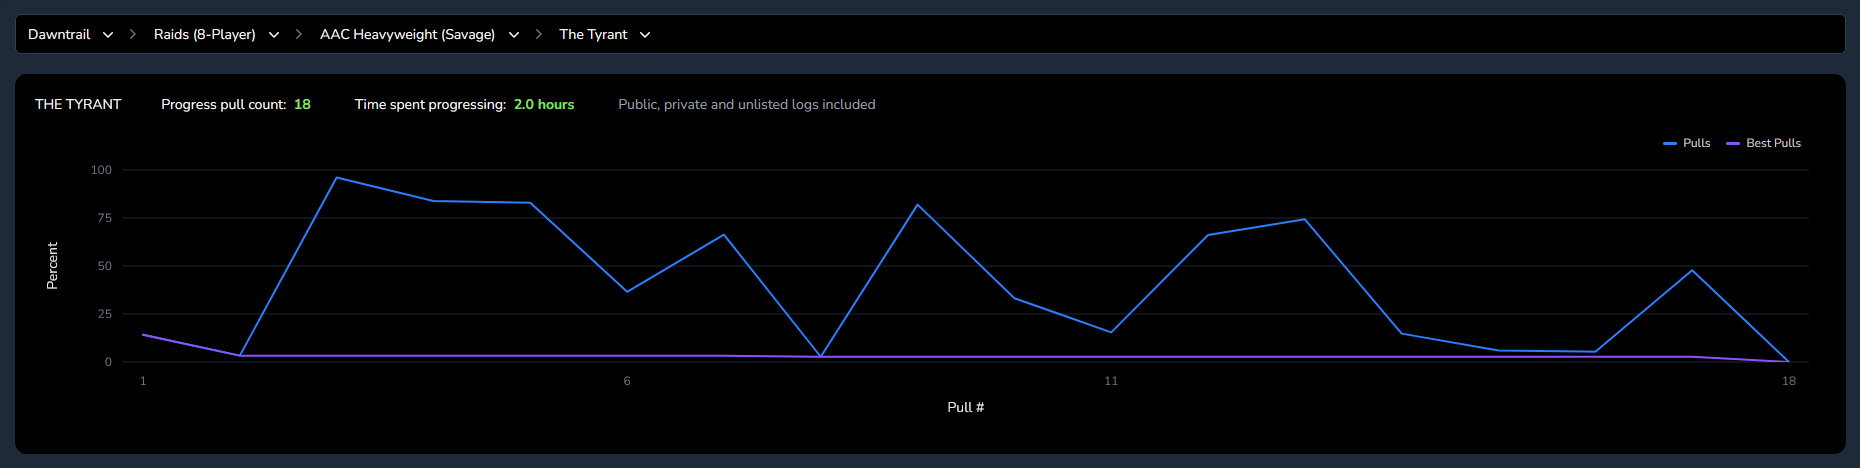
Task: Click the pull 1 starting data point
Action: [143, 335]
